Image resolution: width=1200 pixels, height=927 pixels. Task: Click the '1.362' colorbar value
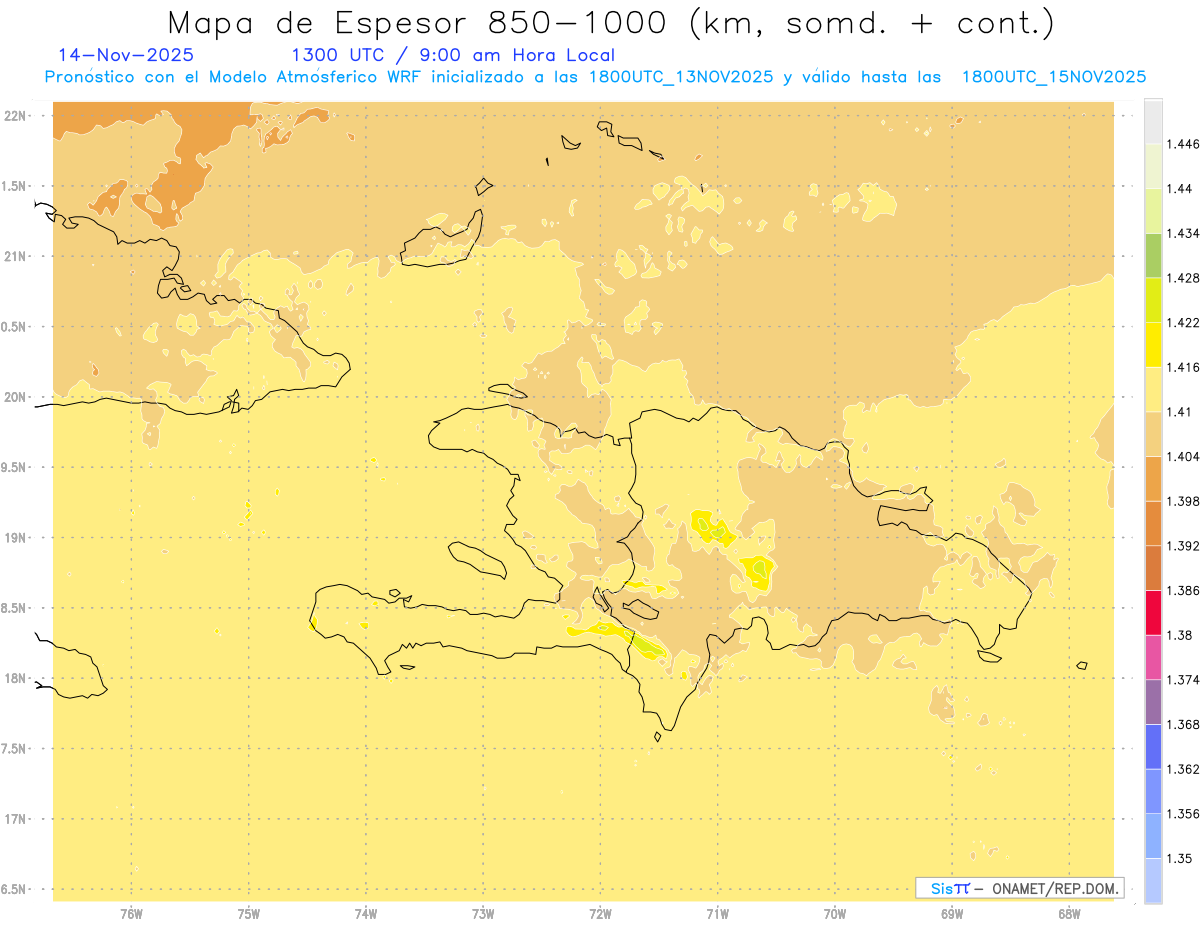pos(1185,769)
